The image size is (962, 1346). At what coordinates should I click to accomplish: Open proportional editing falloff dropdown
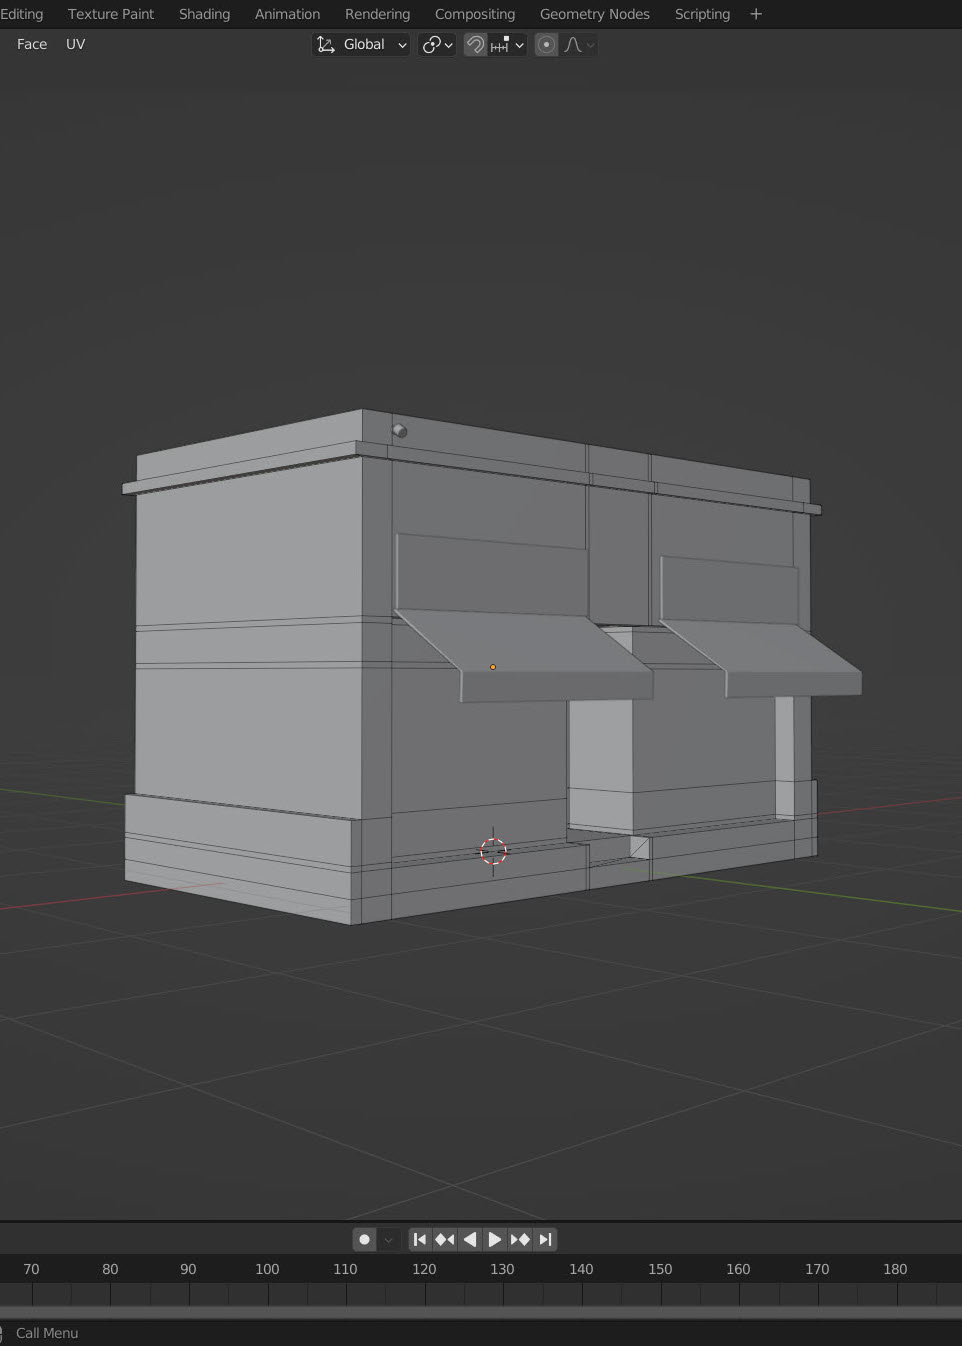click(x=579, y=44)
